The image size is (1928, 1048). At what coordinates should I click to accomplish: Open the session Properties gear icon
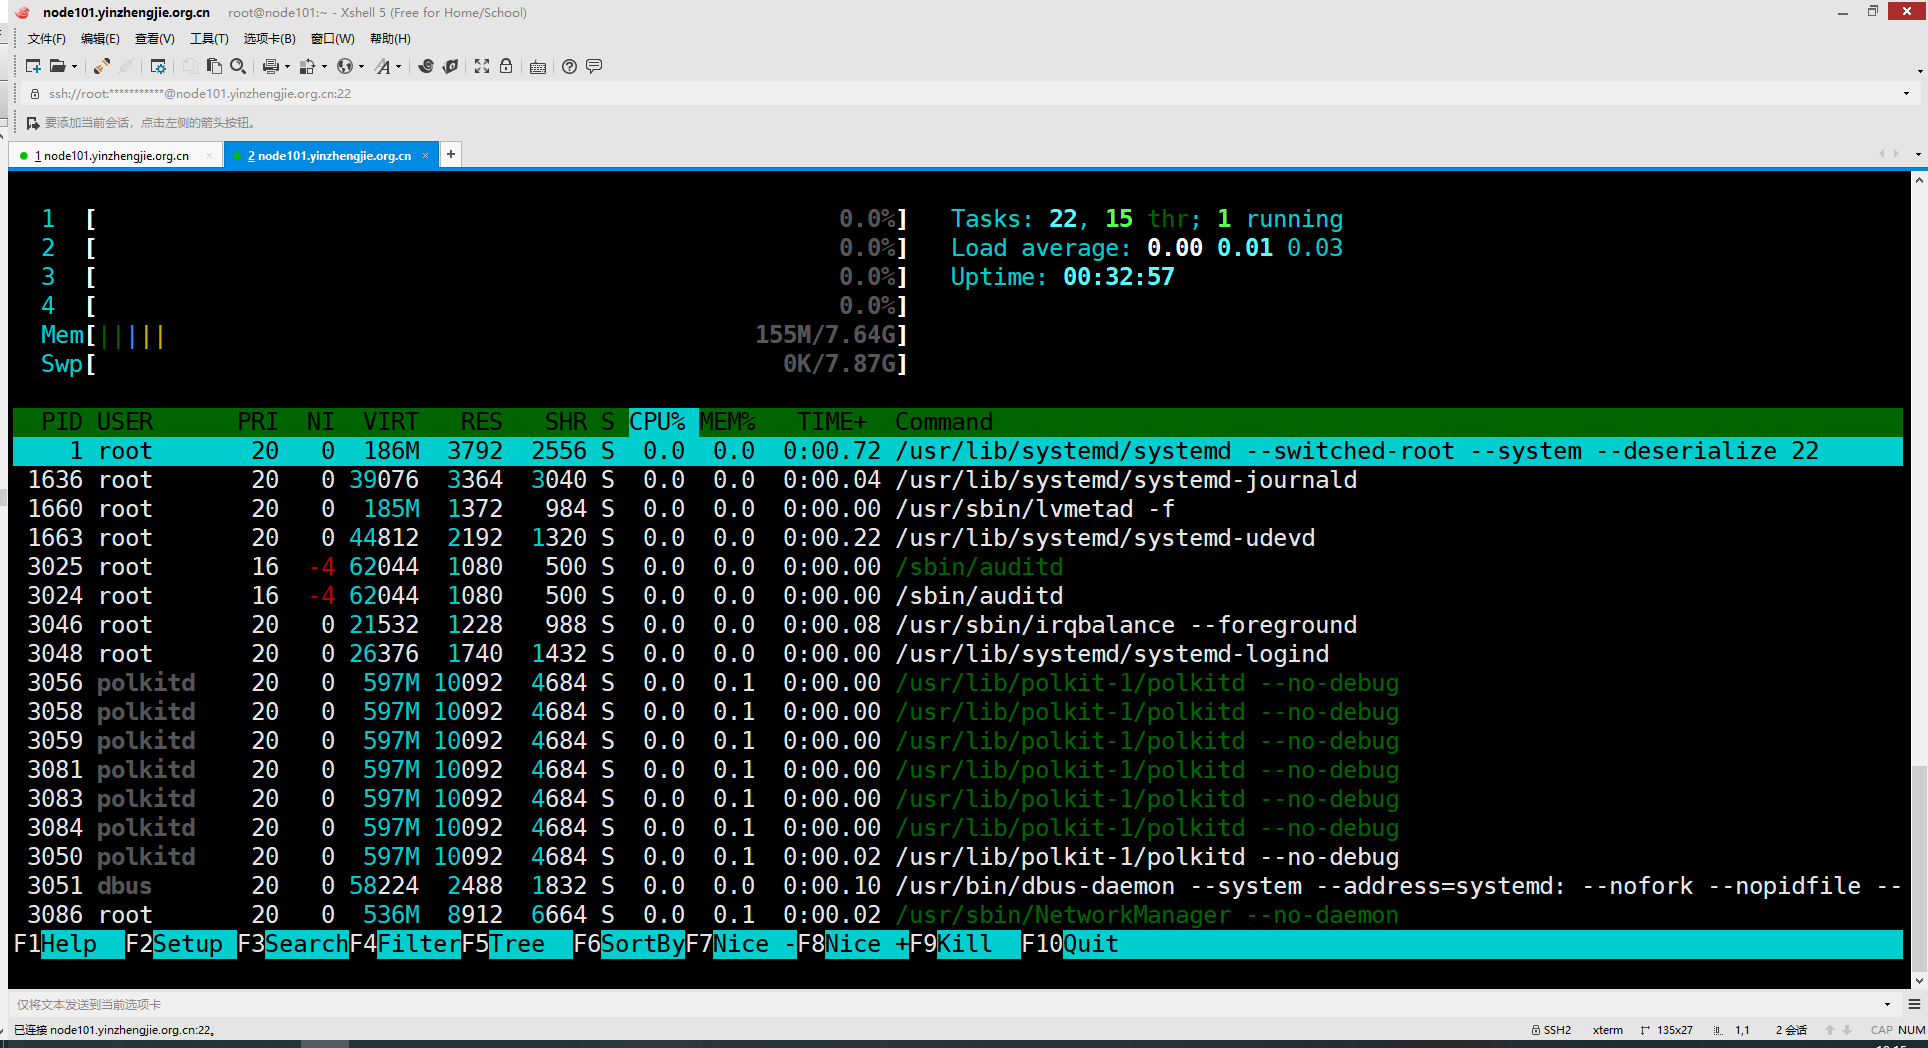pos(158,66)
